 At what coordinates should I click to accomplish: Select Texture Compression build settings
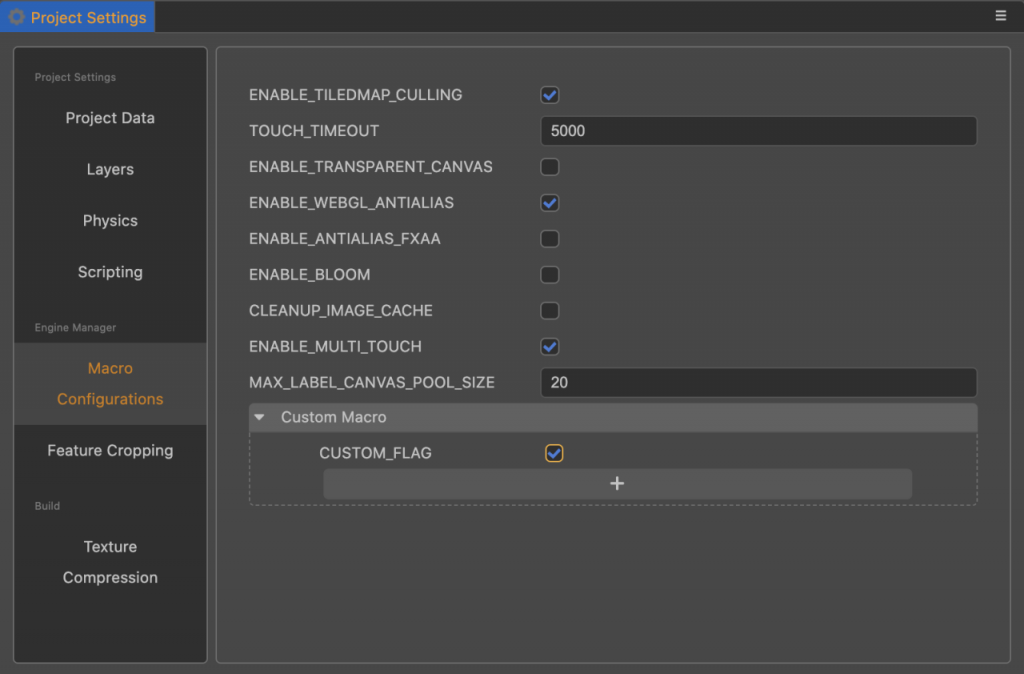pyautogui.click(x=110, y=562)
